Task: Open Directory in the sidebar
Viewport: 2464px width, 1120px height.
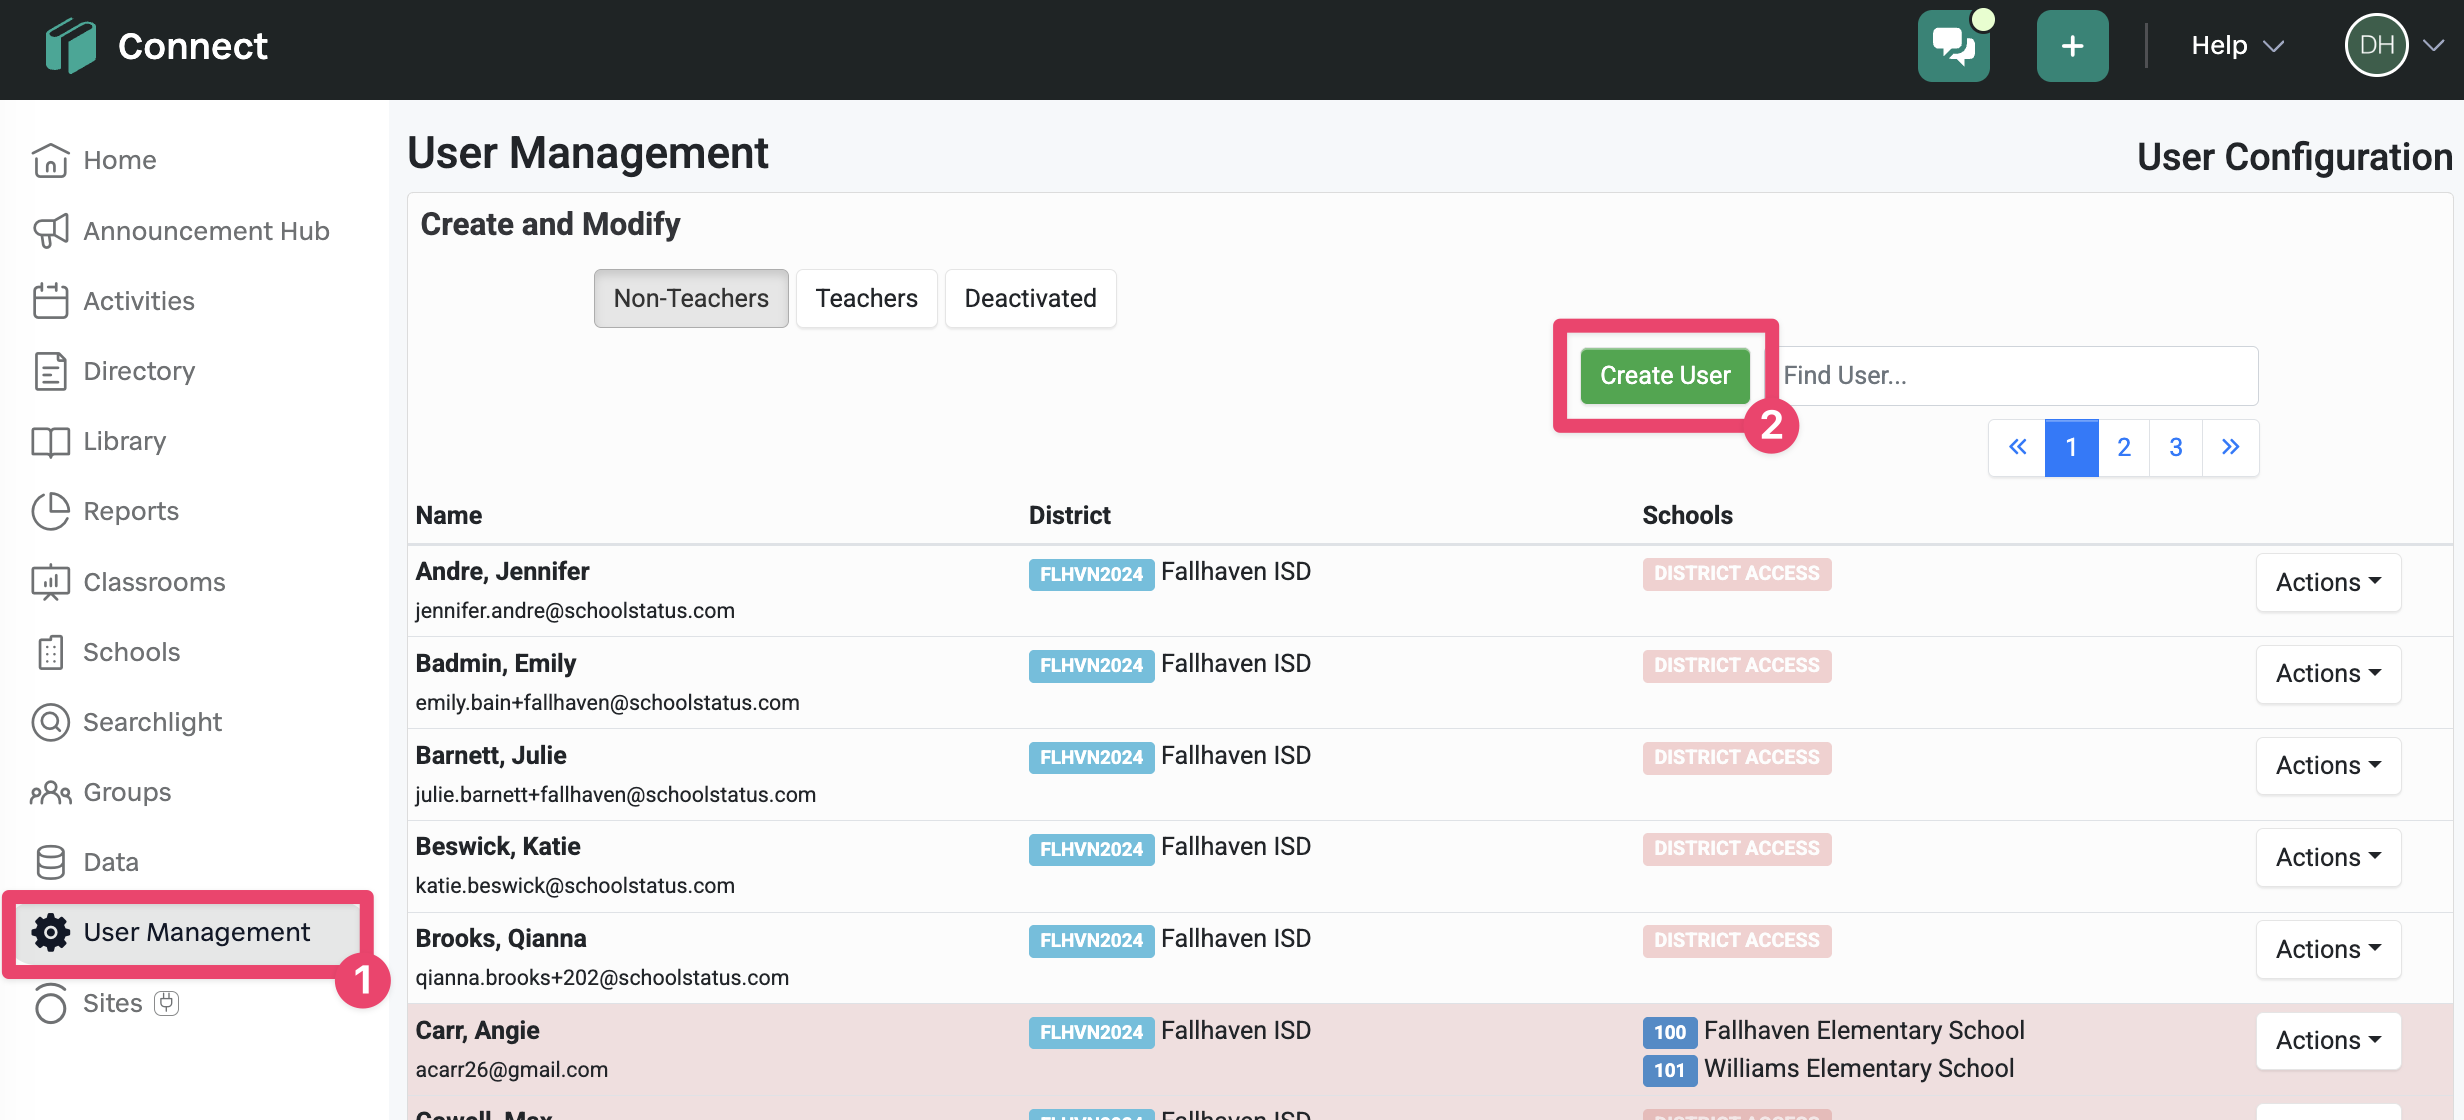Action: pos(139,371)
